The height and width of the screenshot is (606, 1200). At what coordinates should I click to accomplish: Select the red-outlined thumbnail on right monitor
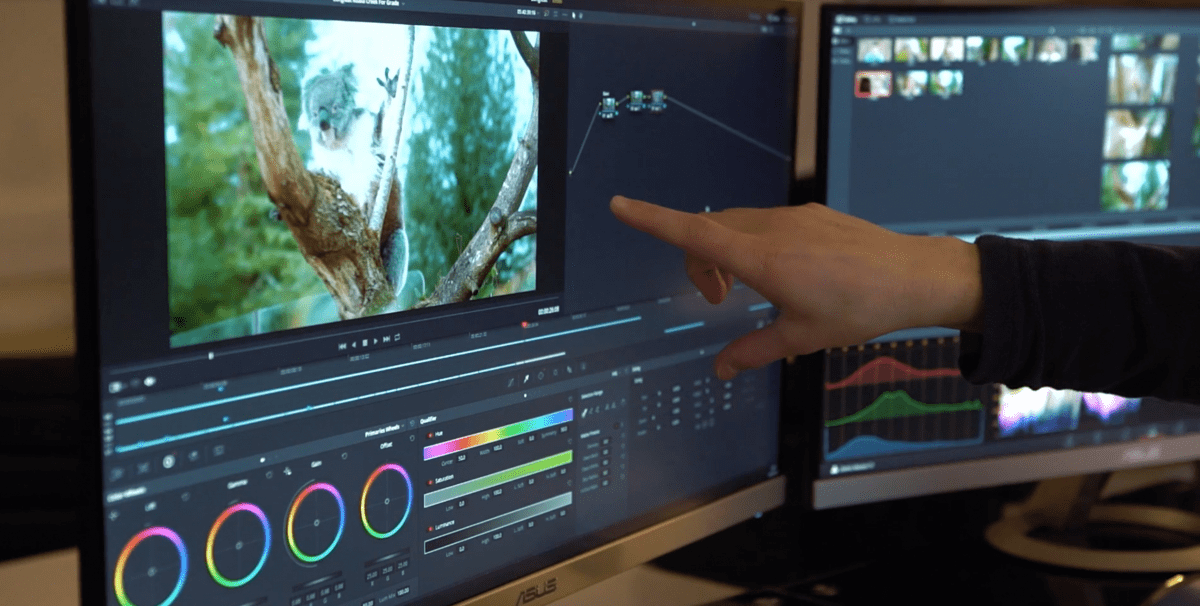[873, 84]
